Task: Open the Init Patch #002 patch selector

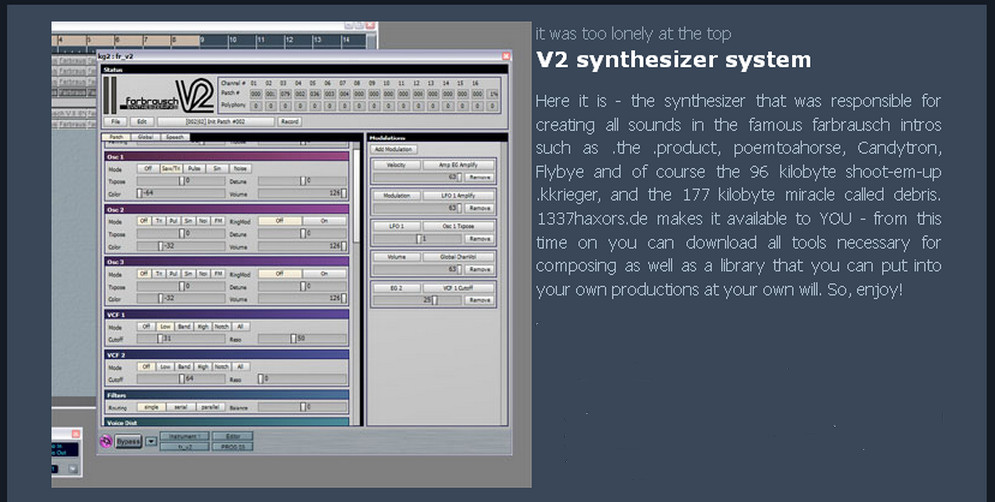Action: [x=216, y=121]
